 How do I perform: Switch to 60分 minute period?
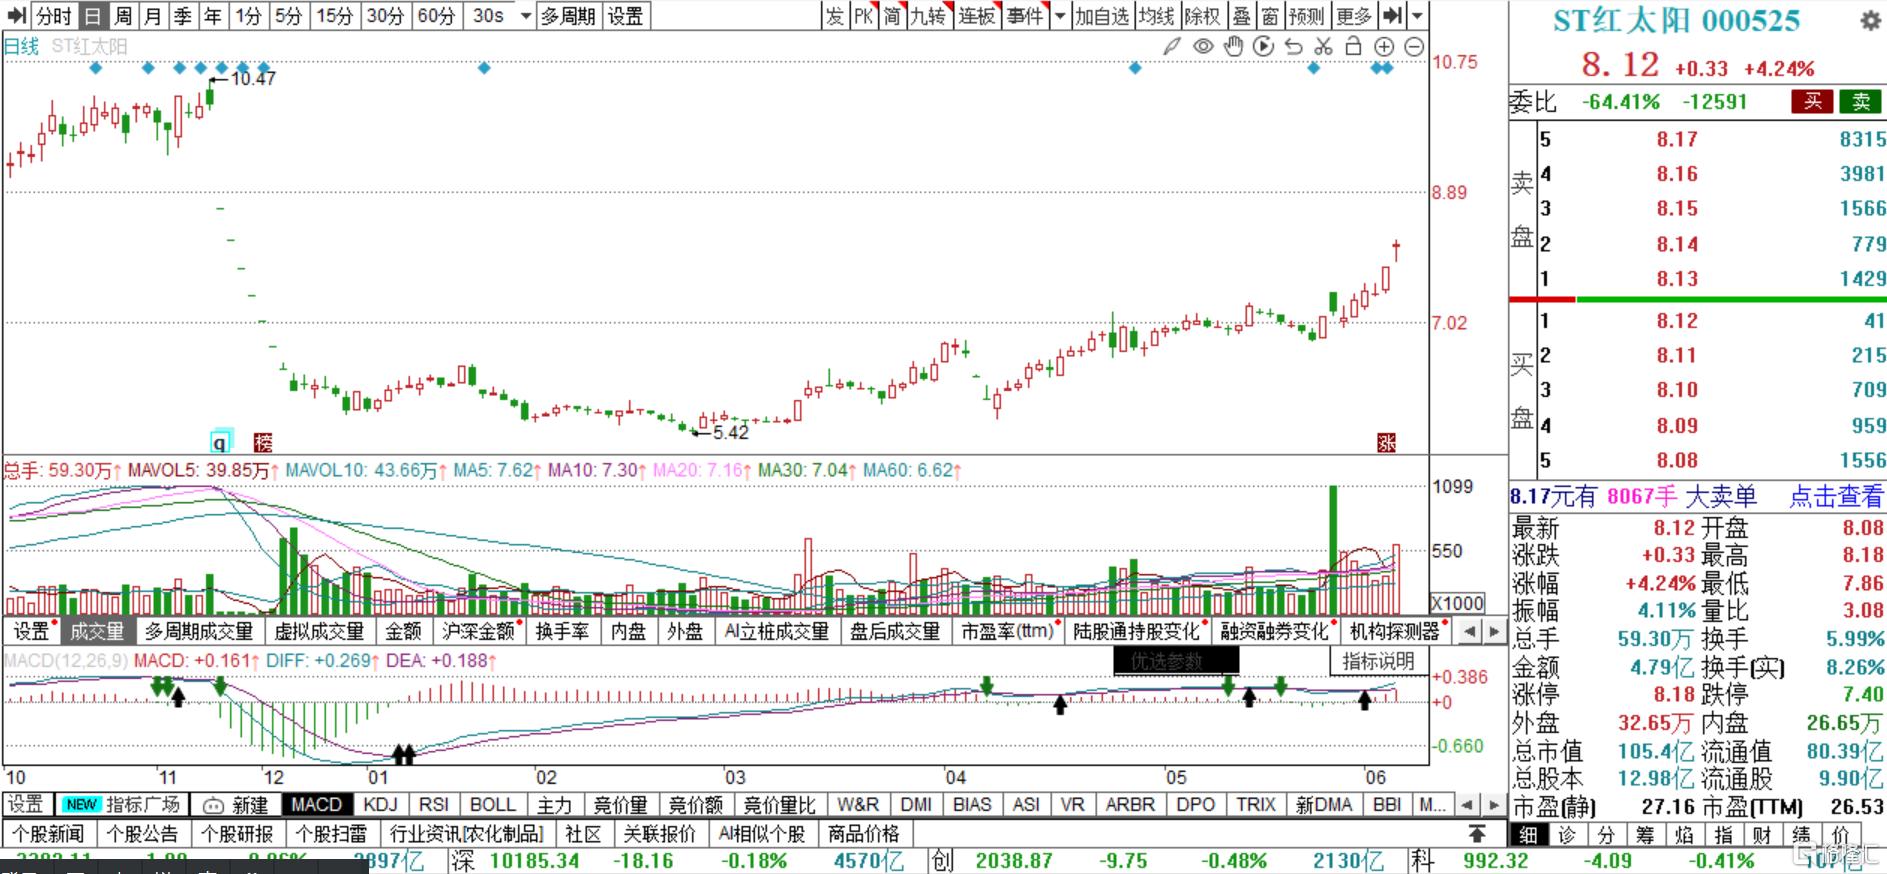point(436,16)
